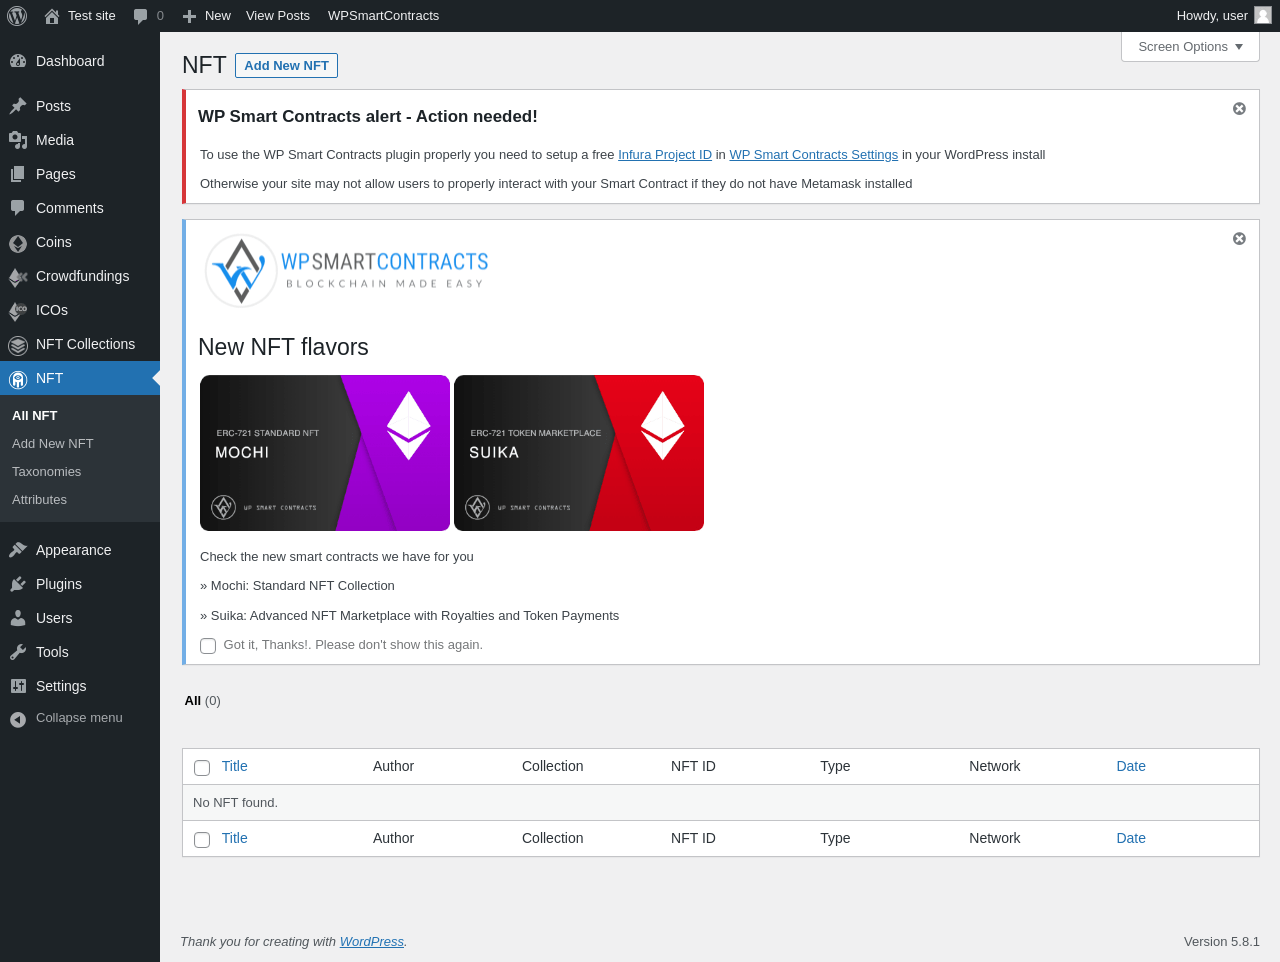The height and width of the screenshot is (962, 1280).
Task: Click the Tools wrench icon
Action: (18, 652)
